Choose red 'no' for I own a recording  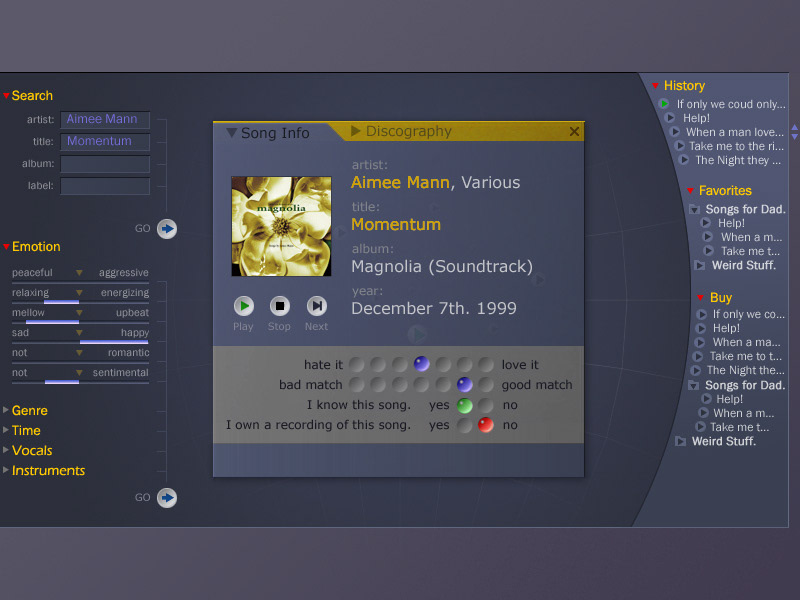tap(486, 425)
